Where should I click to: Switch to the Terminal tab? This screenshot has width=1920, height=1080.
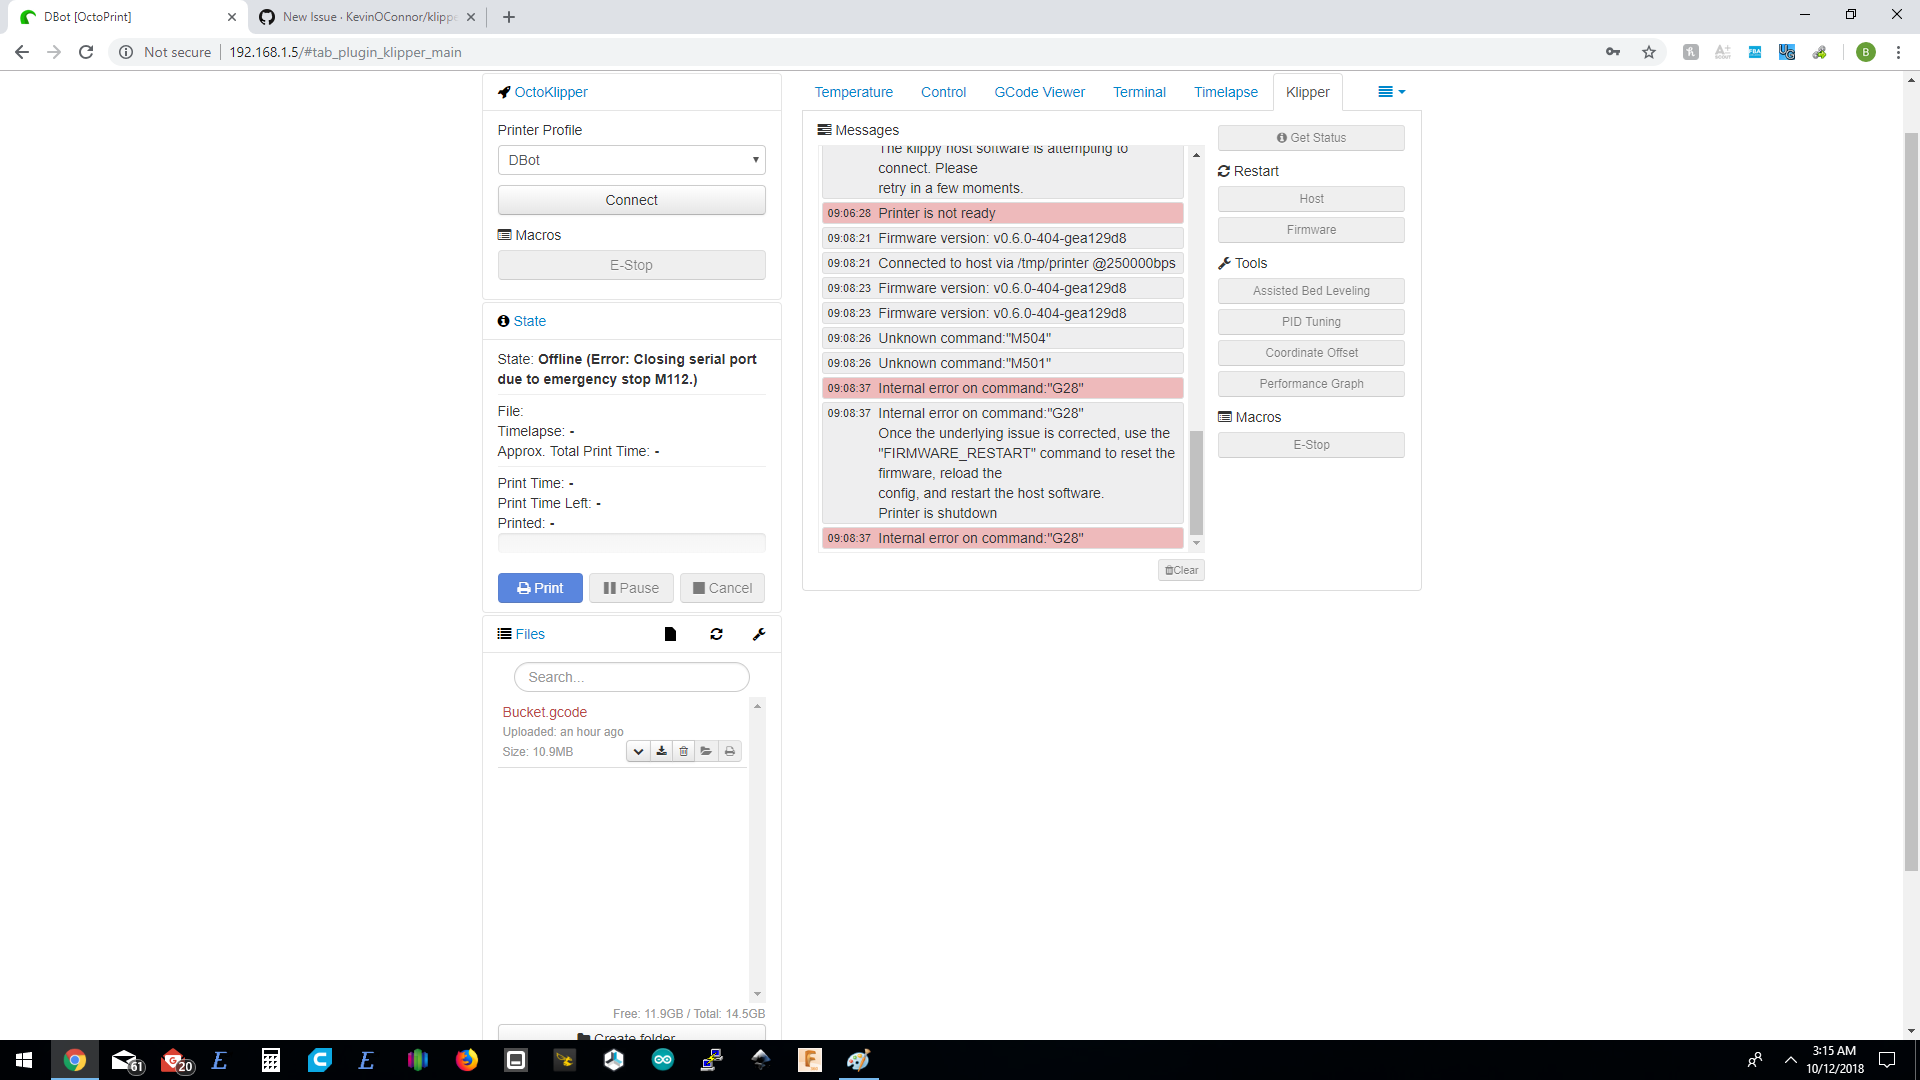(1139, 92)
